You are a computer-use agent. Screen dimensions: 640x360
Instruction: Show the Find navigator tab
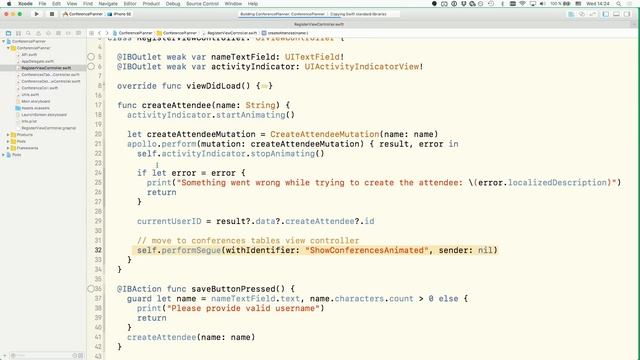(28, 33)
